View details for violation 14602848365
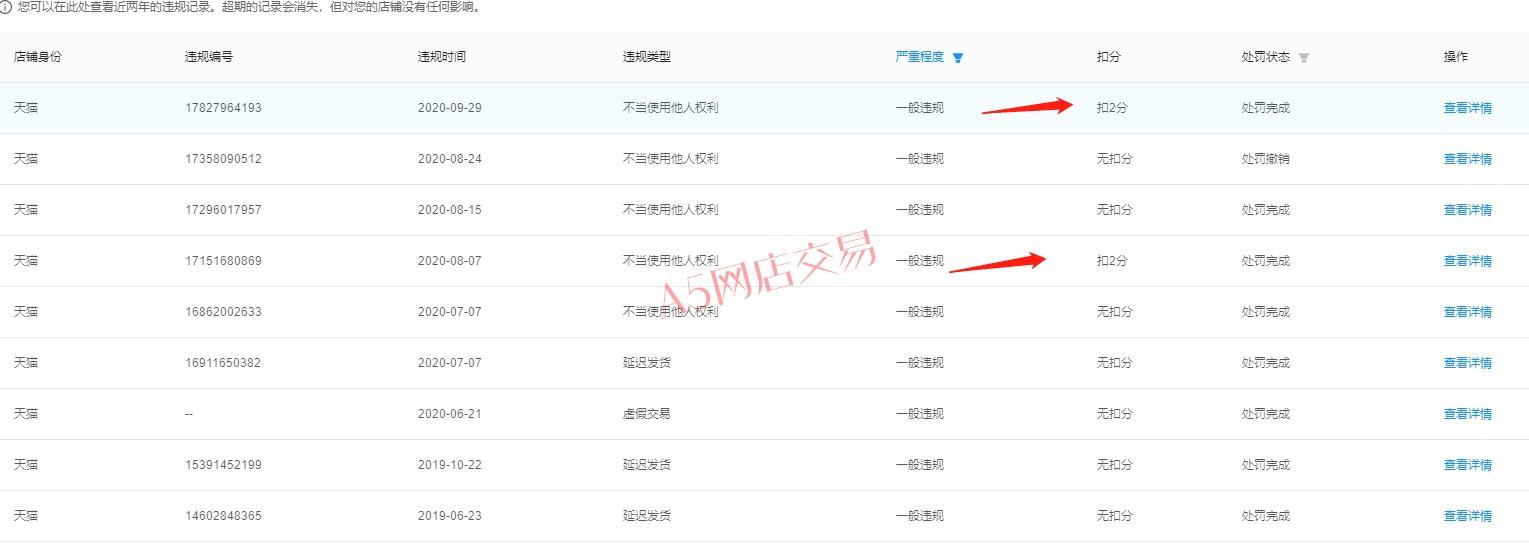 (x=1467, y=516)
